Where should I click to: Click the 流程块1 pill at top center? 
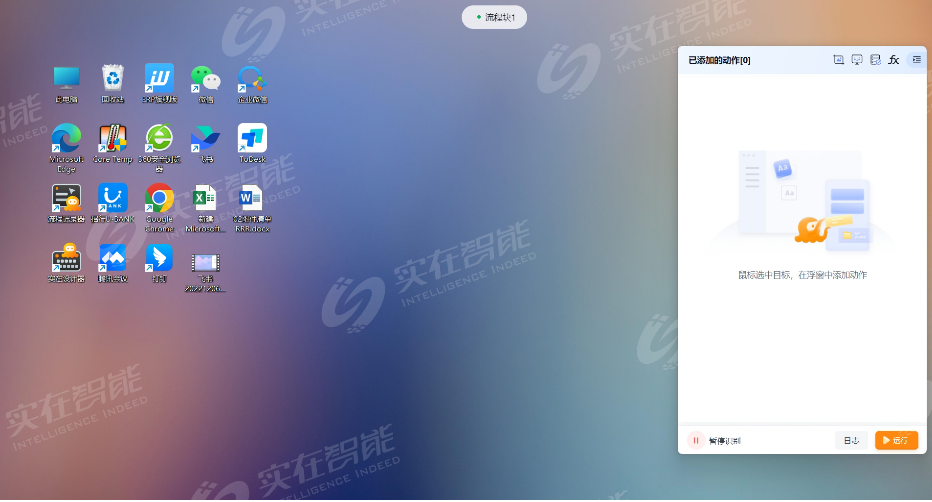(495, 17)
